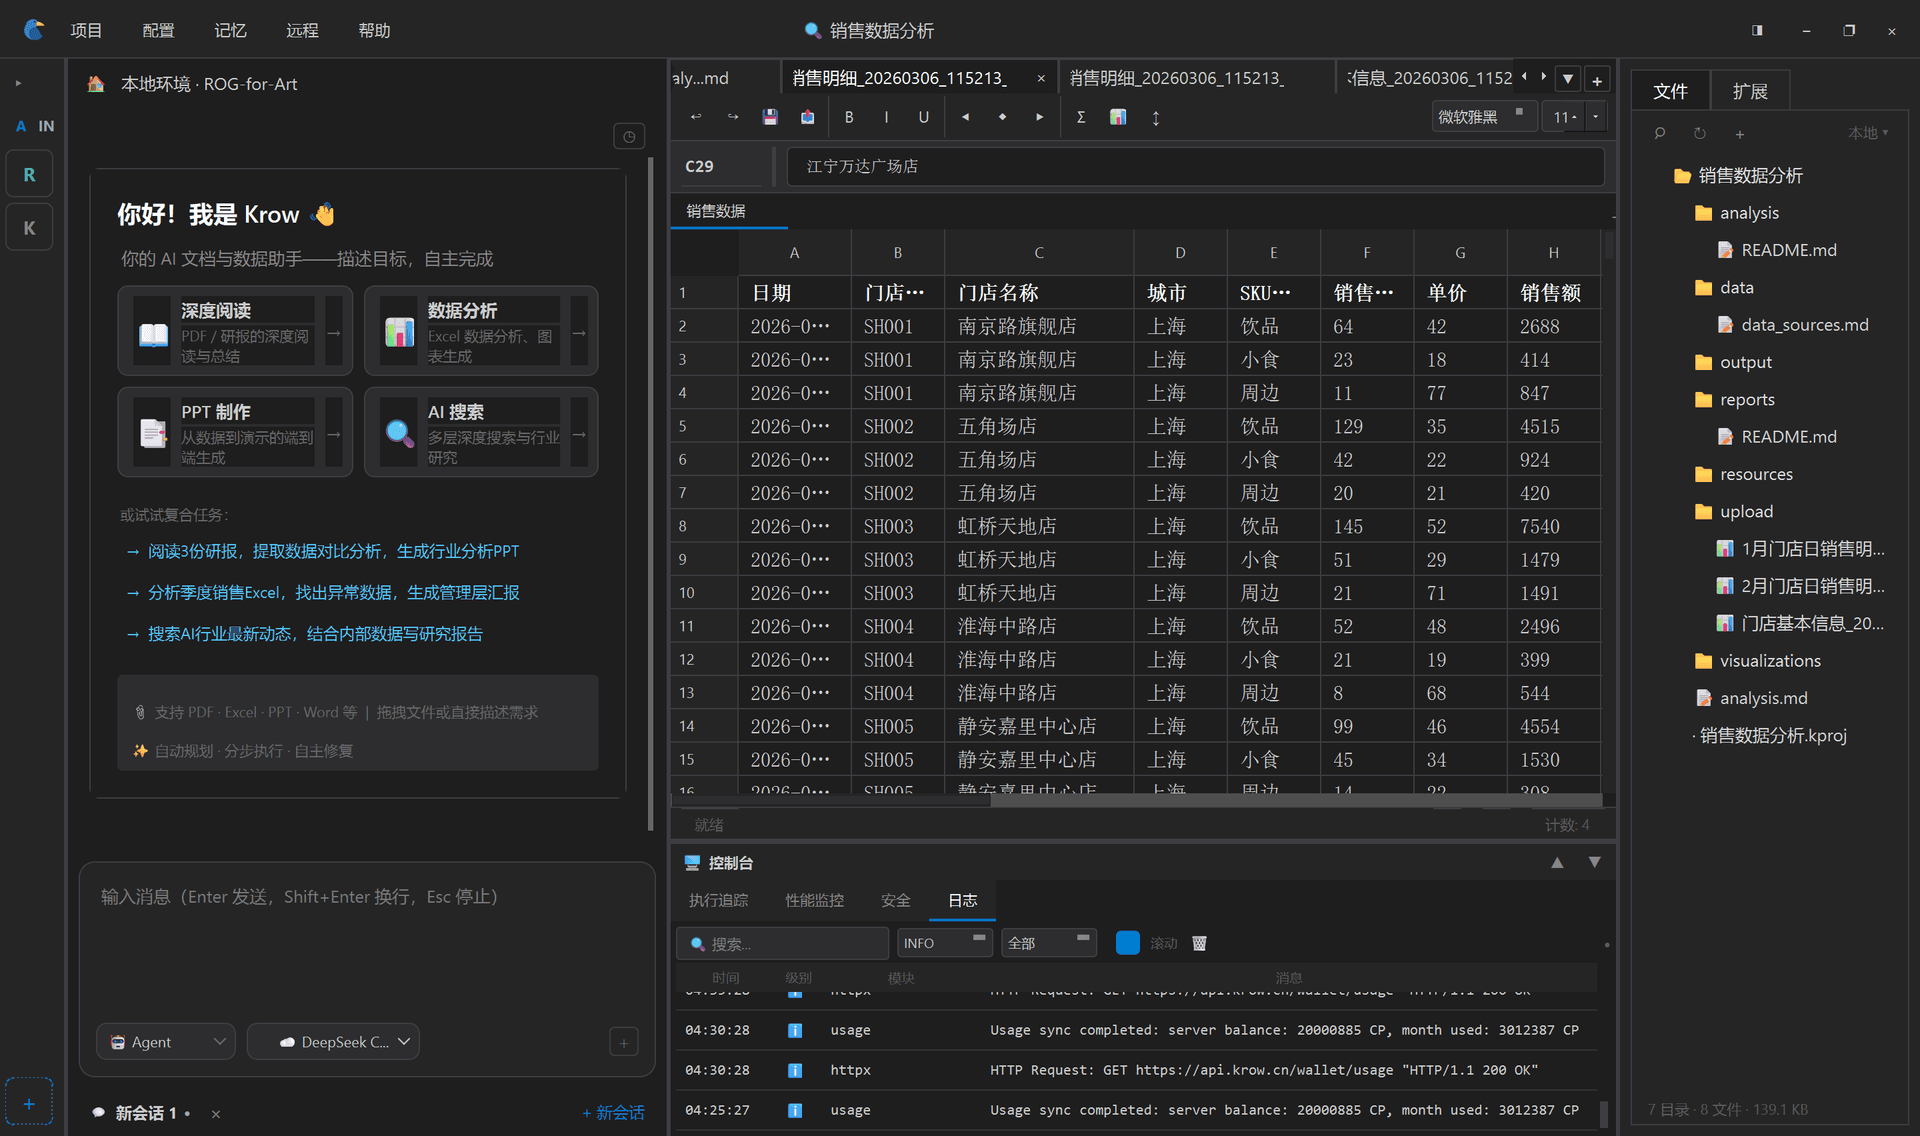Click the sum (Σ) icon

point(1081,117)
